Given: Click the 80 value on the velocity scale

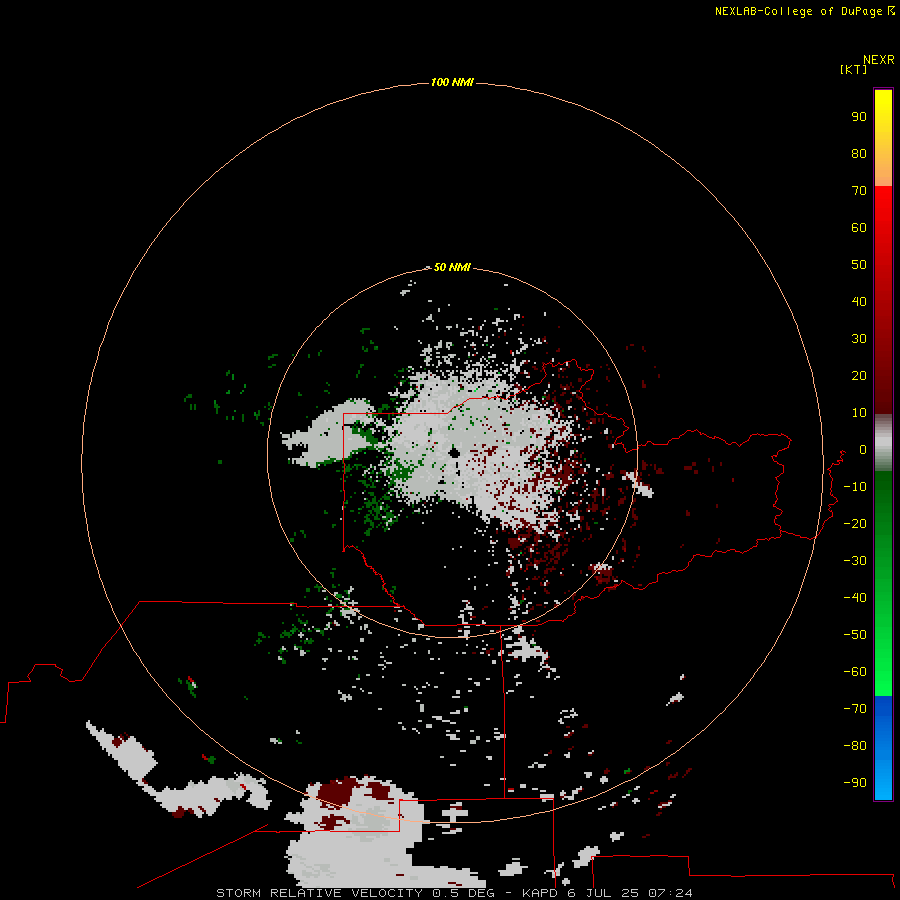Looking at the screenshot, I should pyautogui.click(x=859, y=154).
